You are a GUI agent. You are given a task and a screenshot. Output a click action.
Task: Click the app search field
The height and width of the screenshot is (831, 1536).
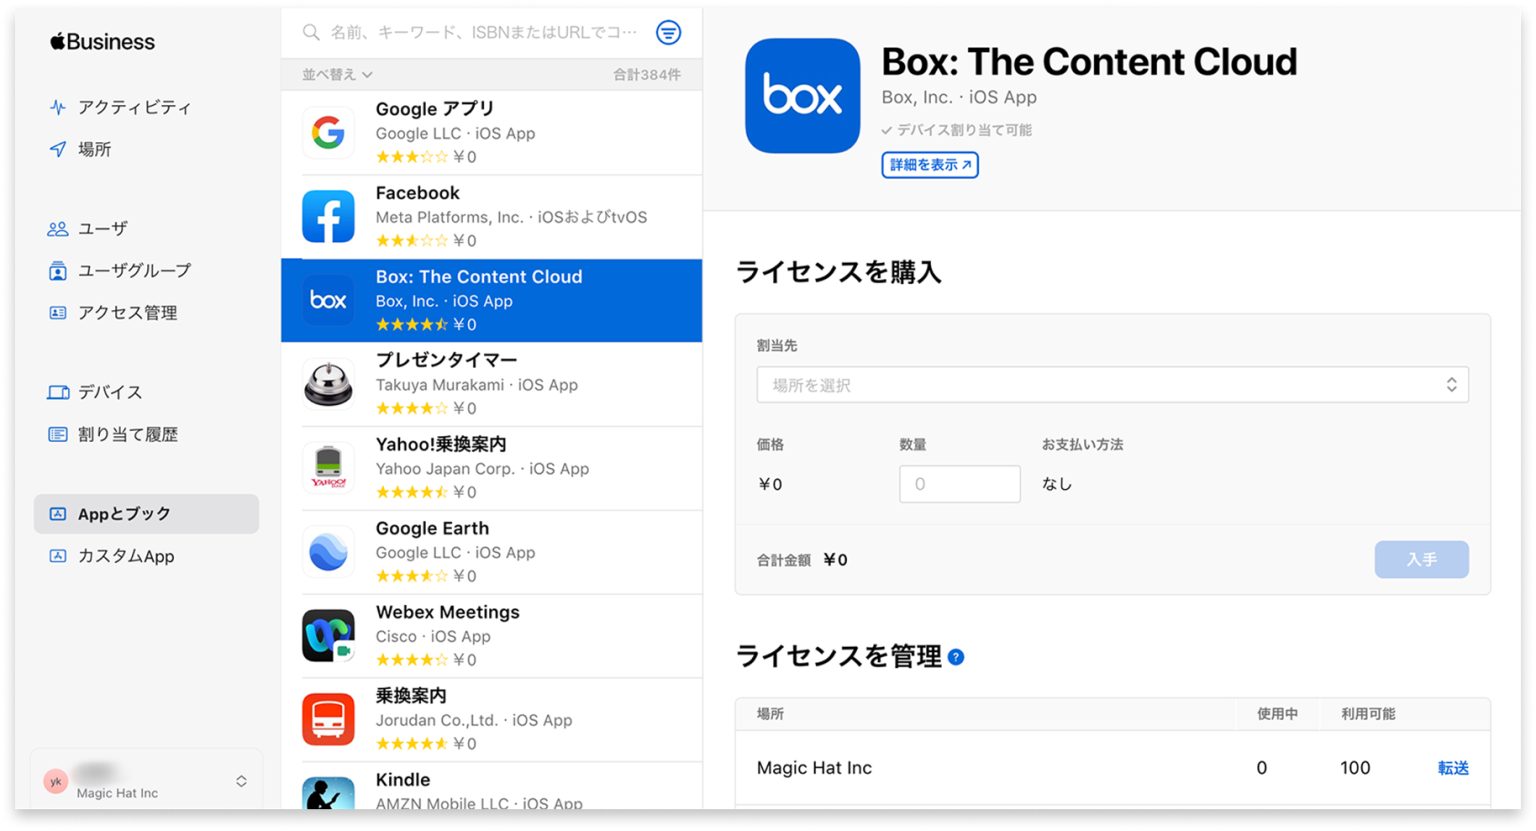(x=470, y=32)
